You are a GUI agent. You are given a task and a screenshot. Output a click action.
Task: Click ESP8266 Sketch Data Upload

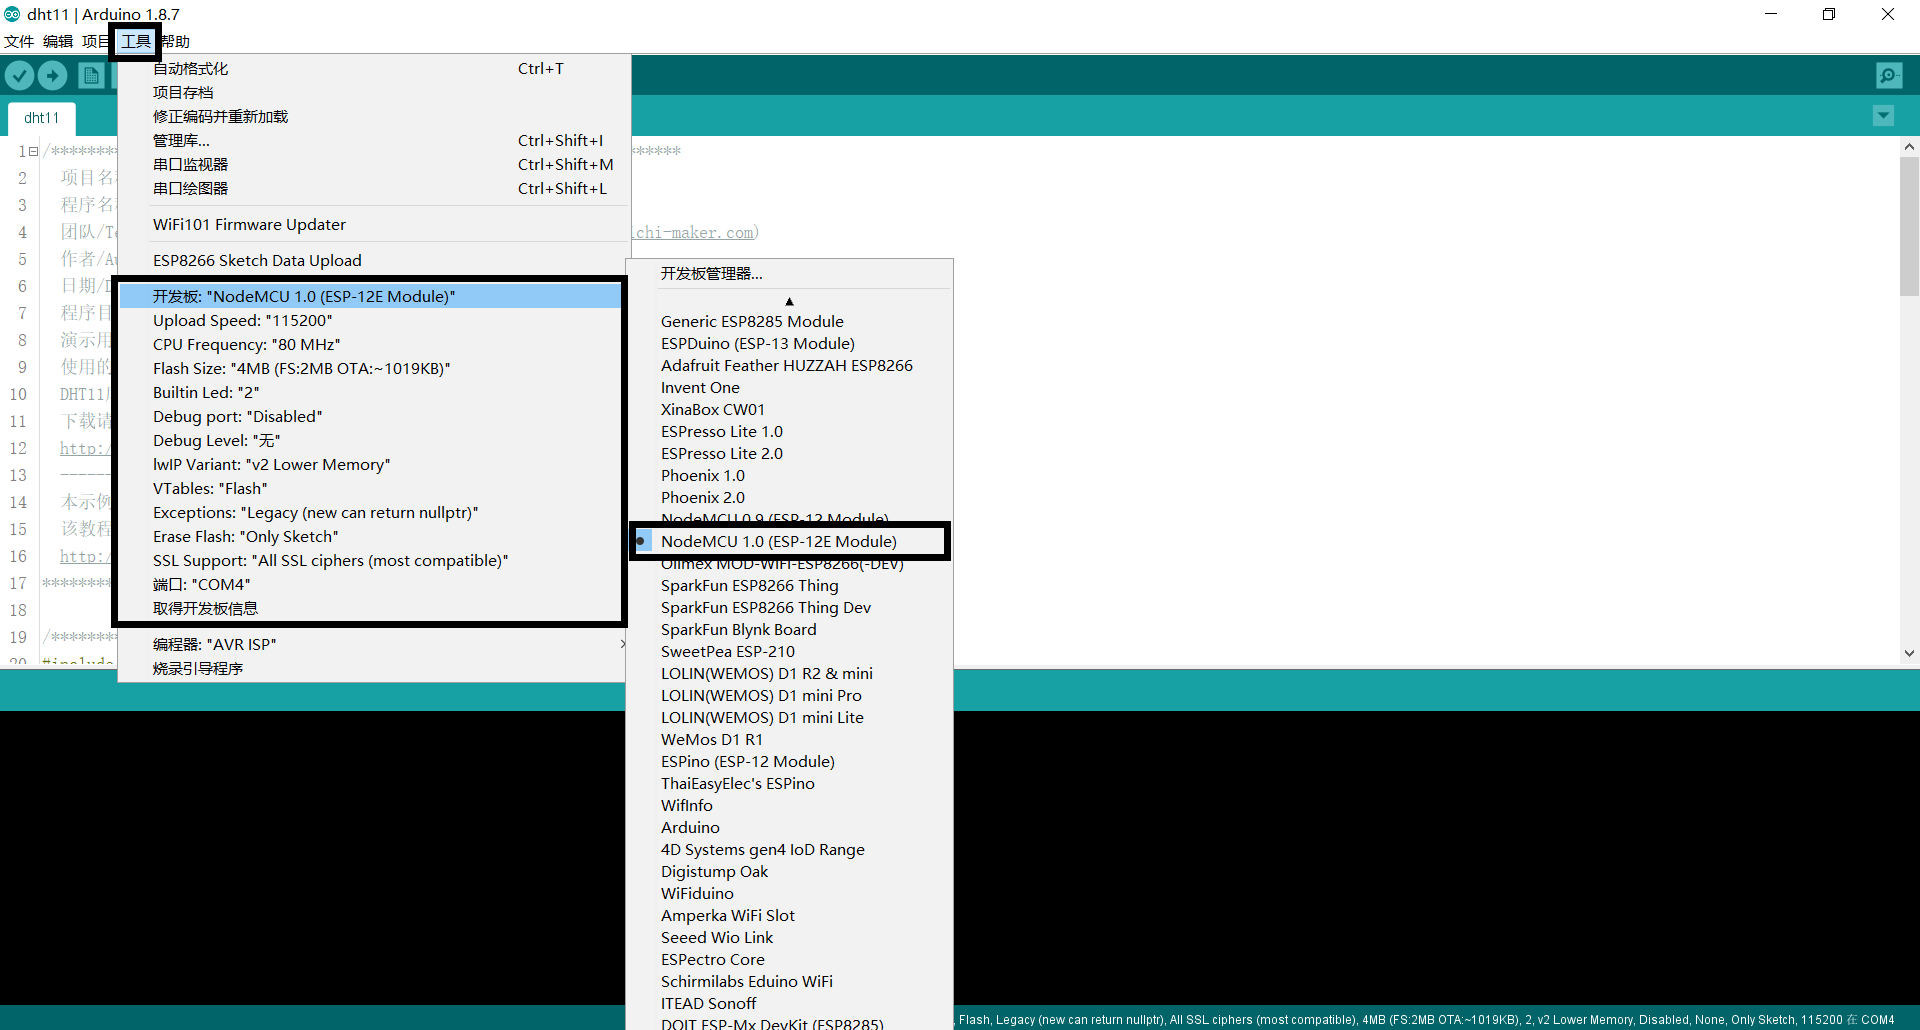coord(372,261)
